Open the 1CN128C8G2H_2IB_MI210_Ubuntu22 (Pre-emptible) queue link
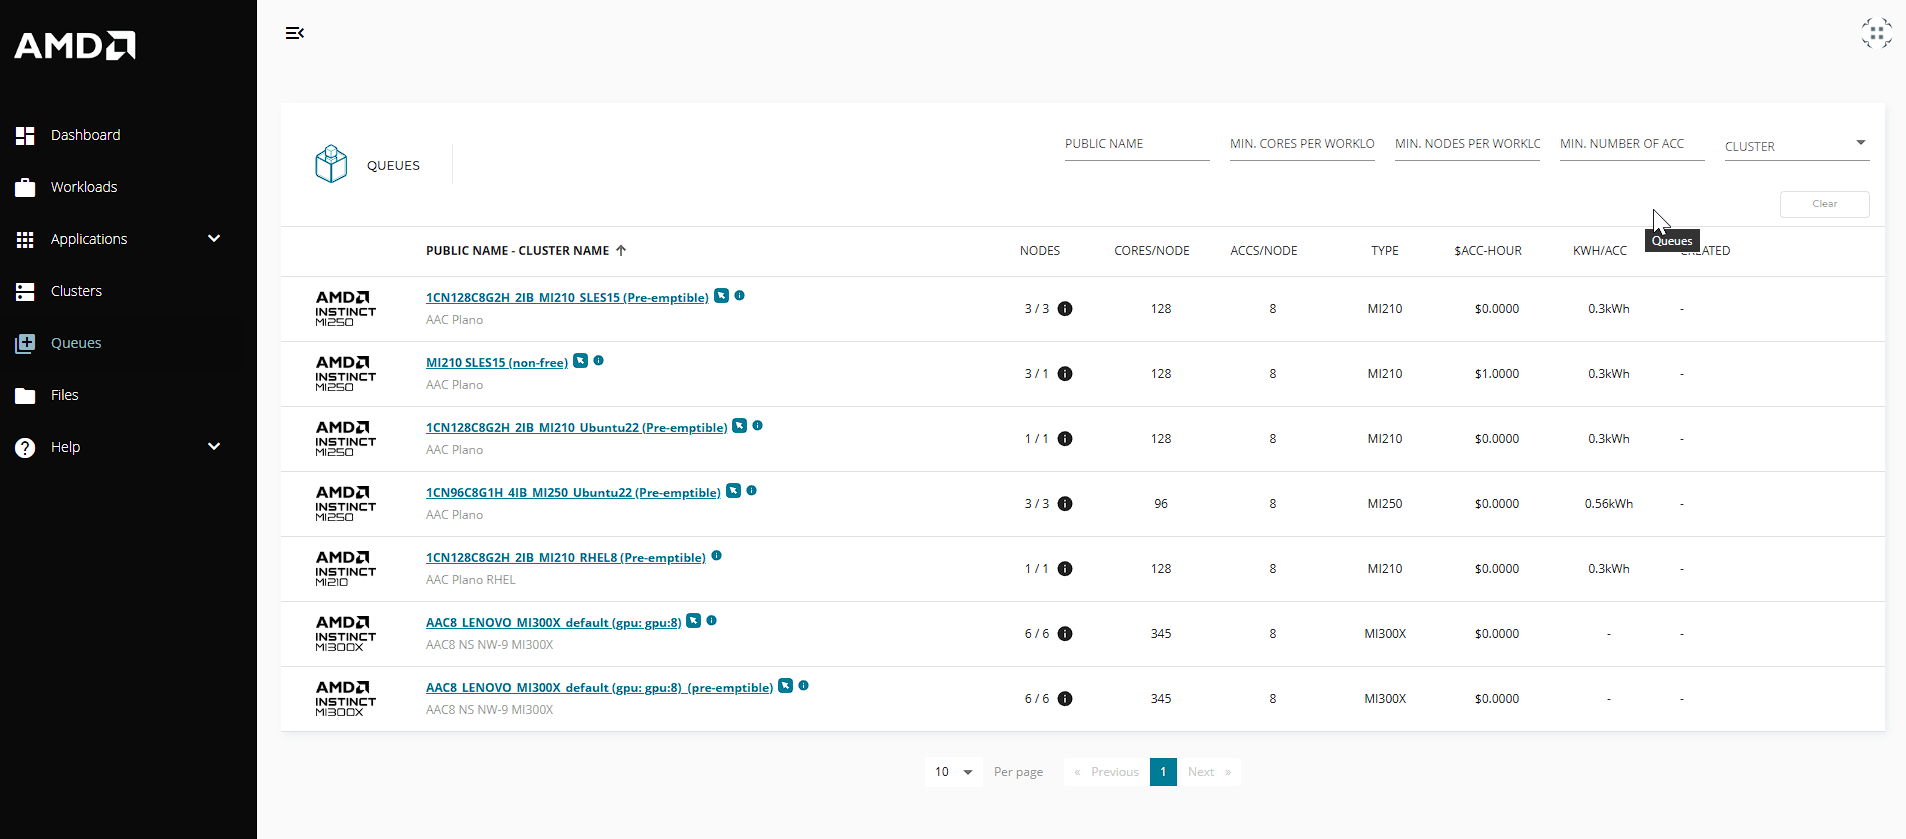The height and width of the screenshot is (839, 1906). click(x=576, y=428)
